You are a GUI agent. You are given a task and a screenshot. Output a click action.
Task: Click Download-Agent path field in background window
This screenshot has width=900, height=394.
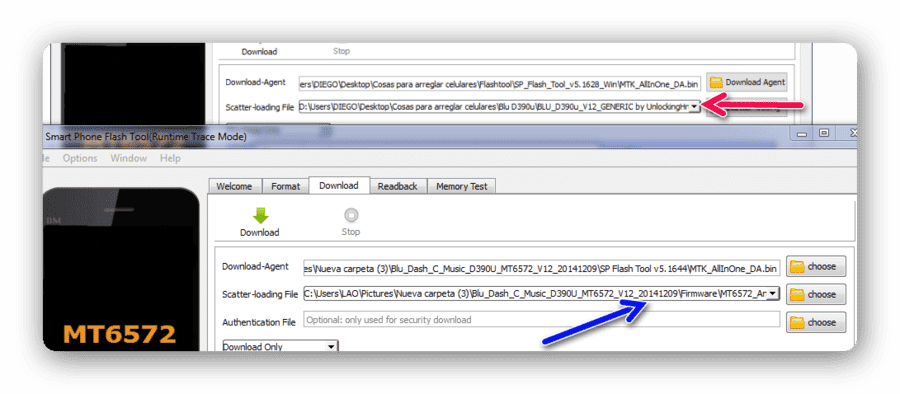tap(499, 84)
